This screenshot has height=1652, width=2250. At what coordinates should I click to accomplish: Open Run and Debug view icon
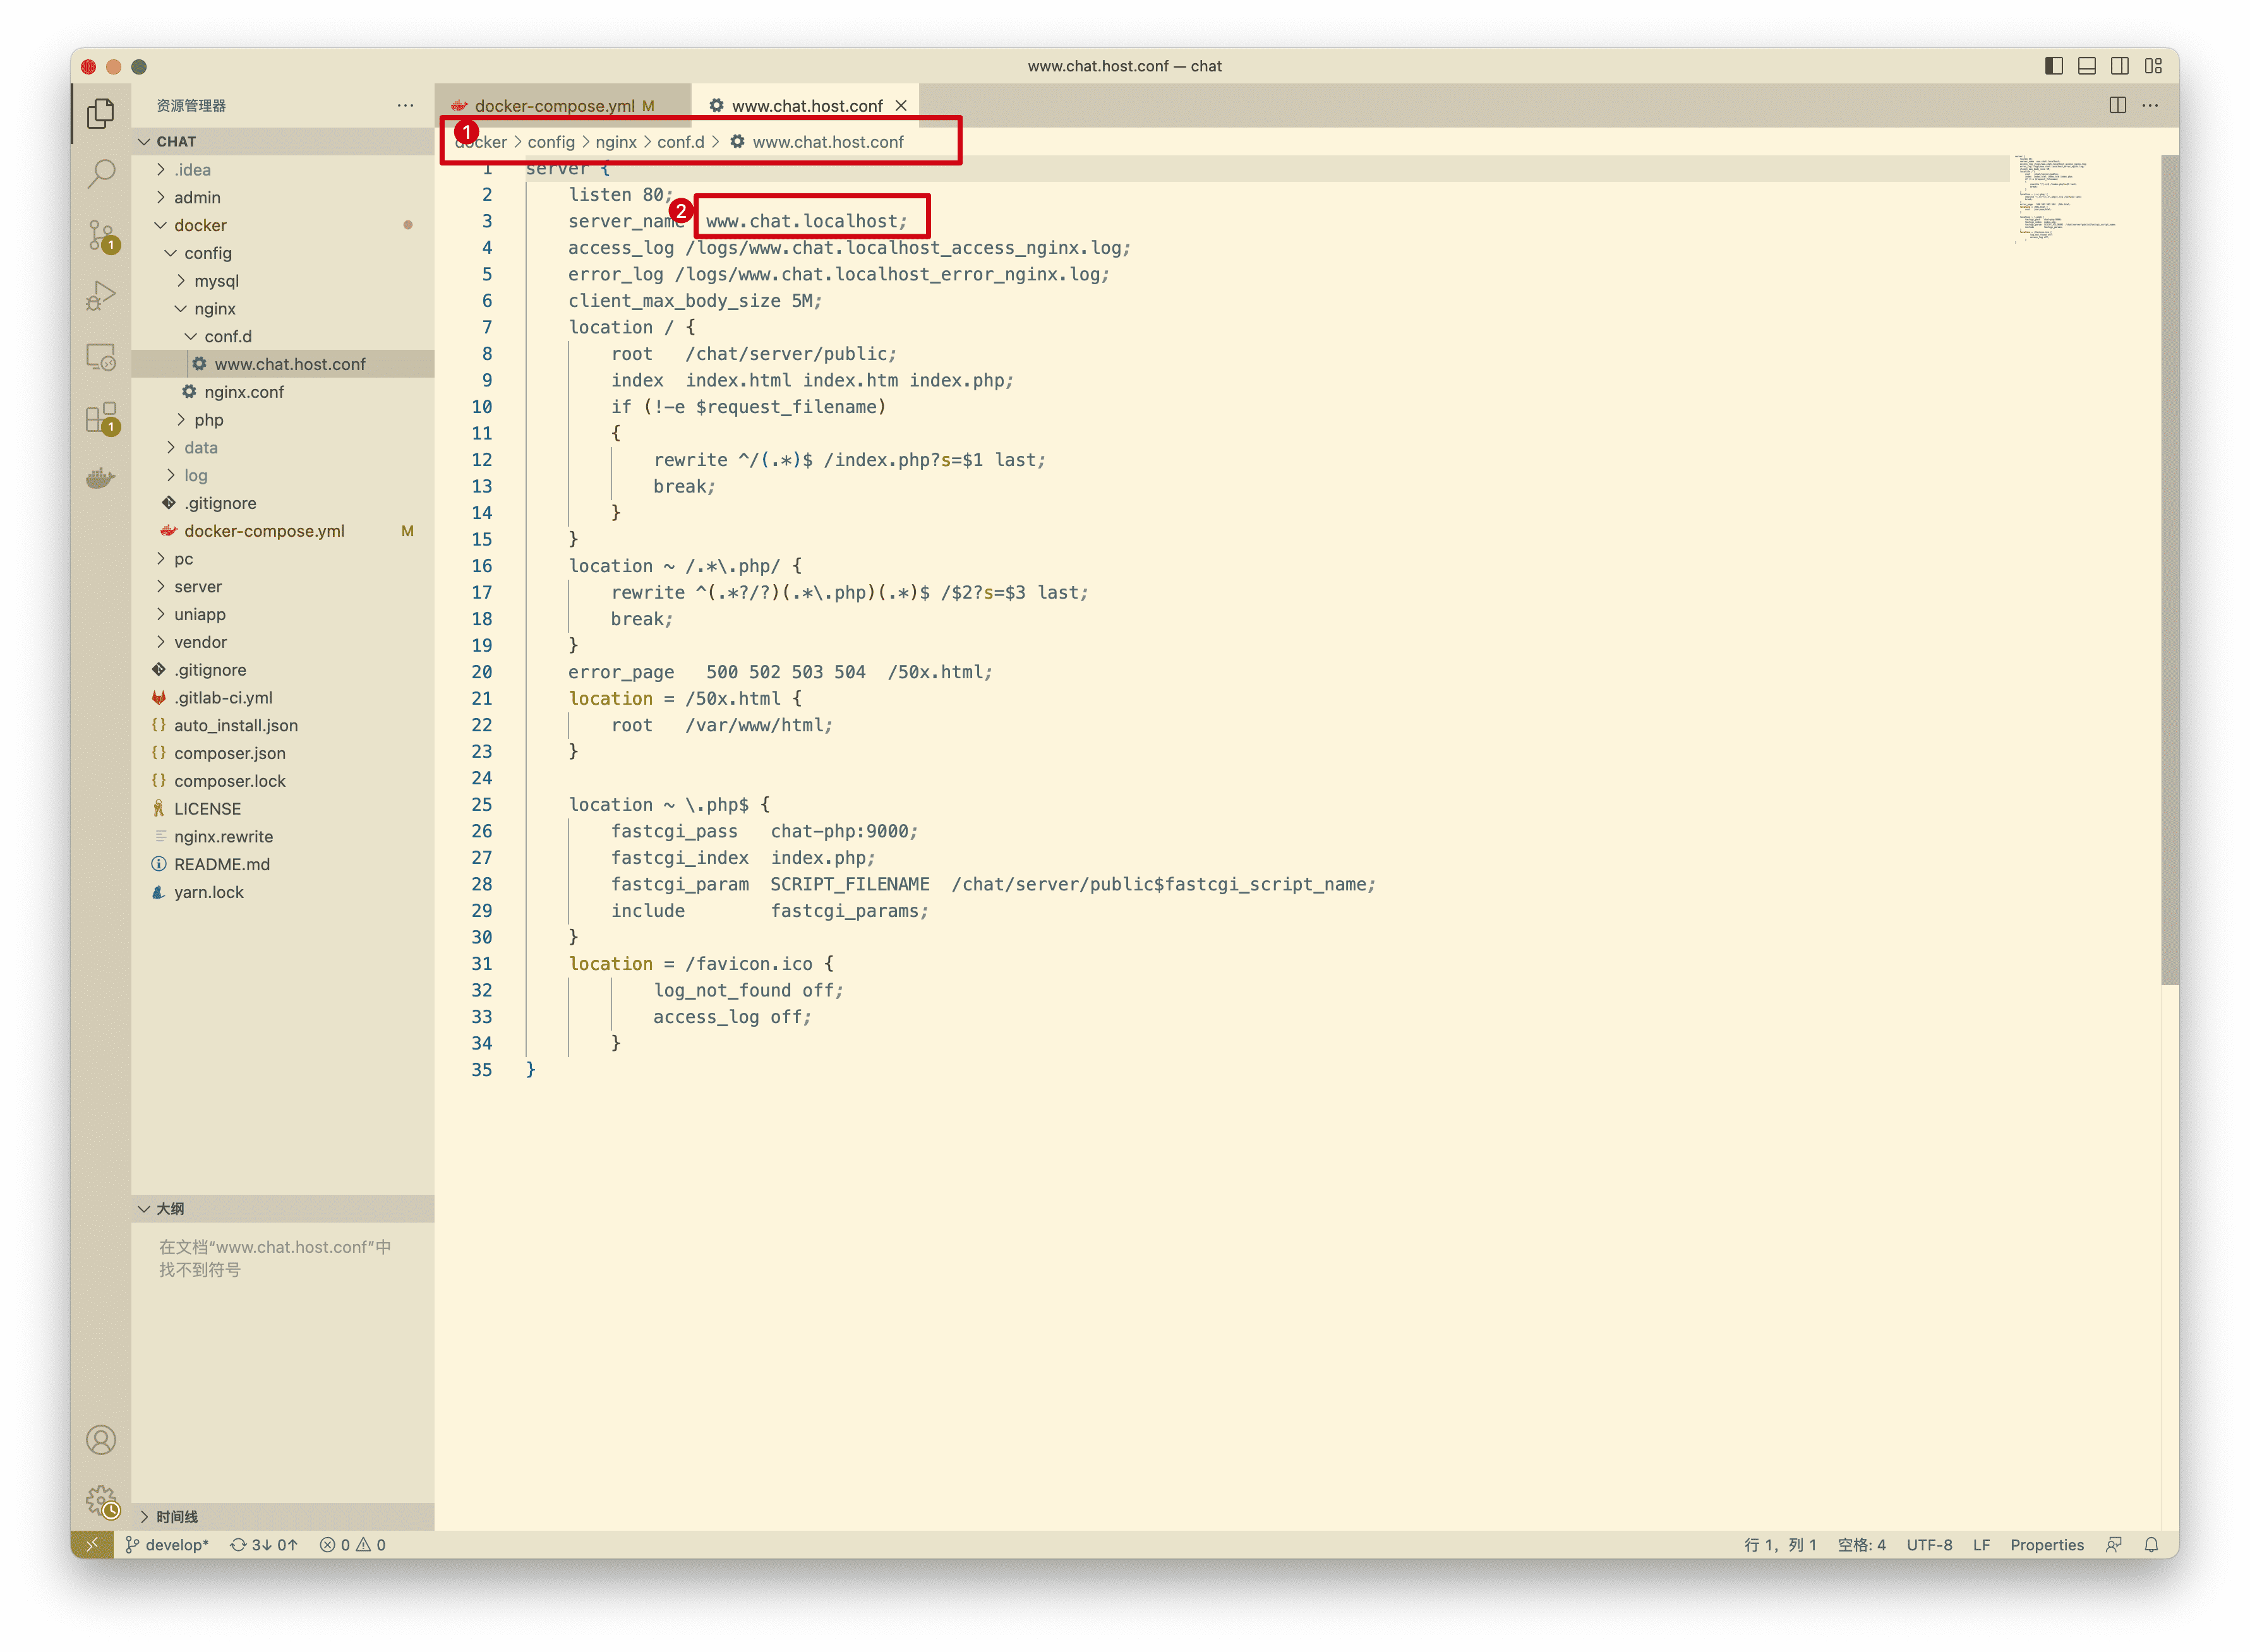tap(101, 296)
